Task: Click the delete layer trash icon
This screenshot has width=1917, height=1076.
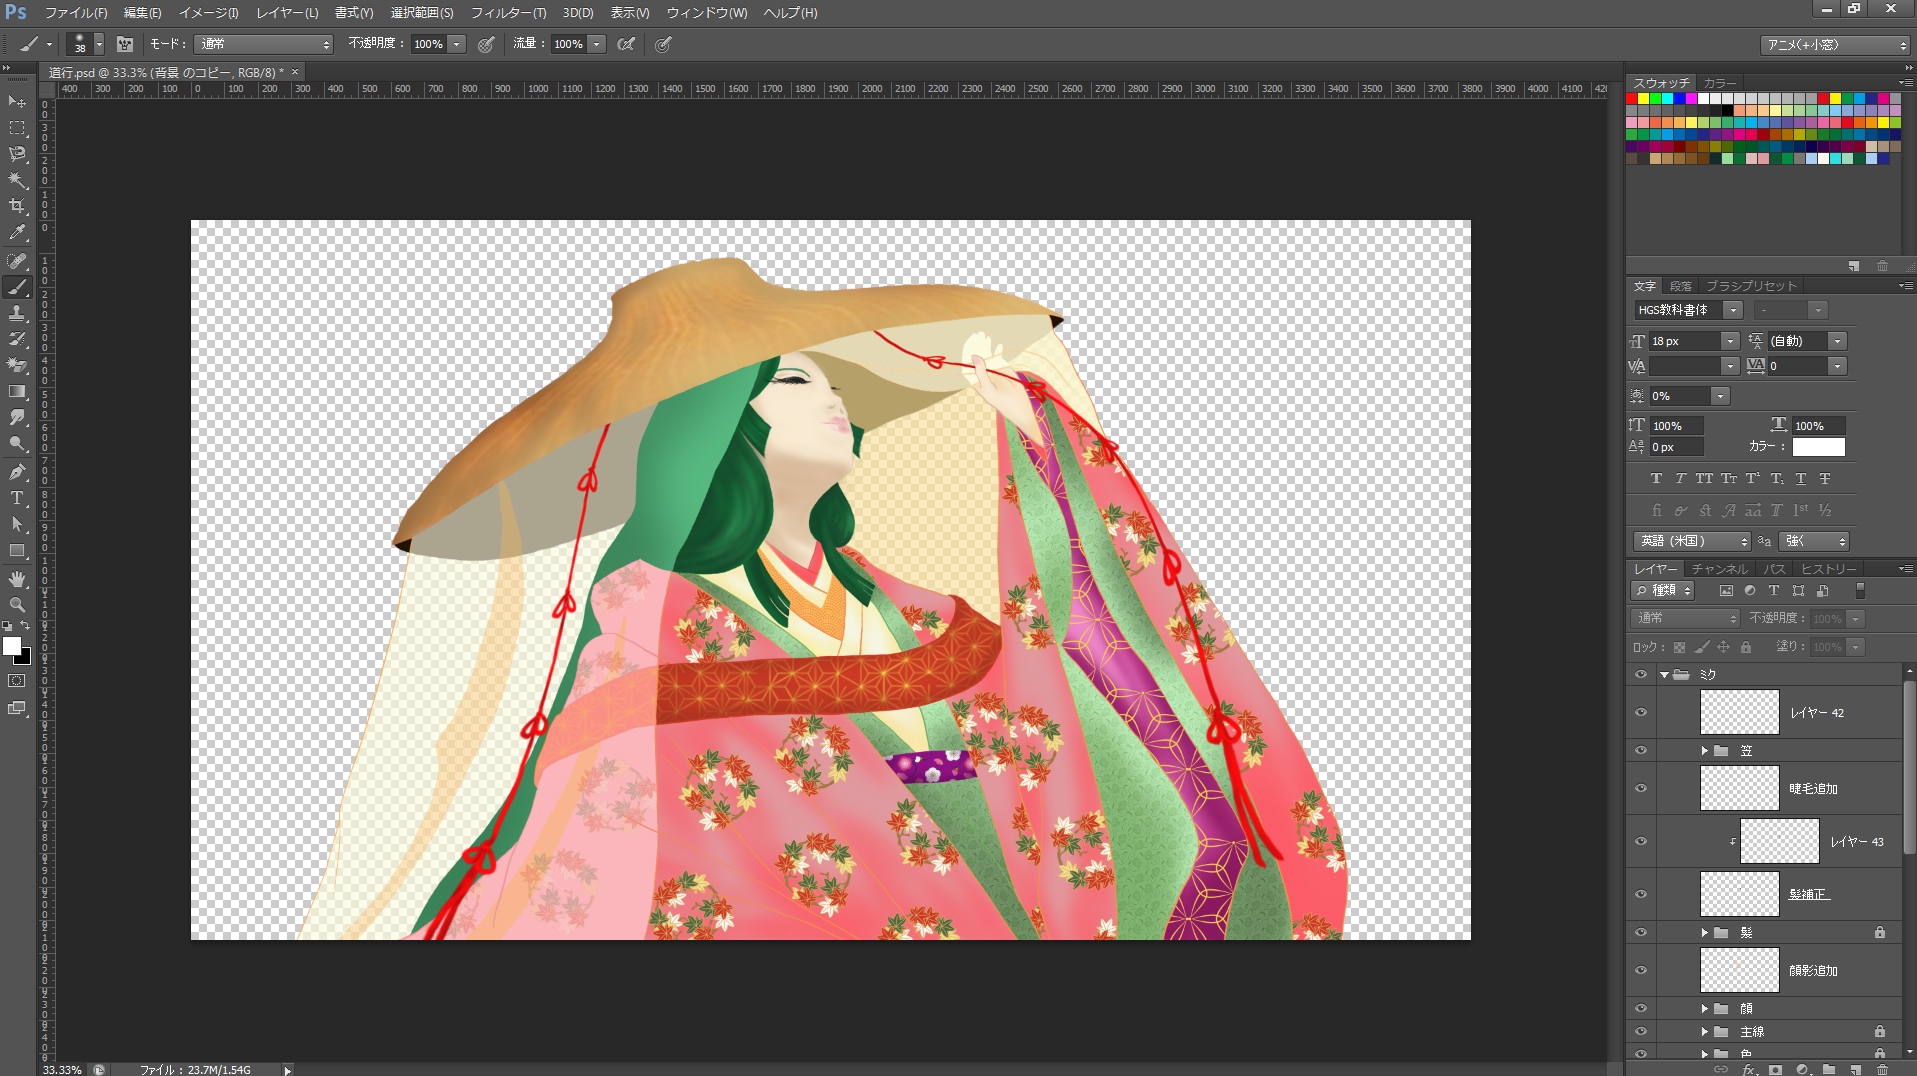Action: tap(1882, 1069)
